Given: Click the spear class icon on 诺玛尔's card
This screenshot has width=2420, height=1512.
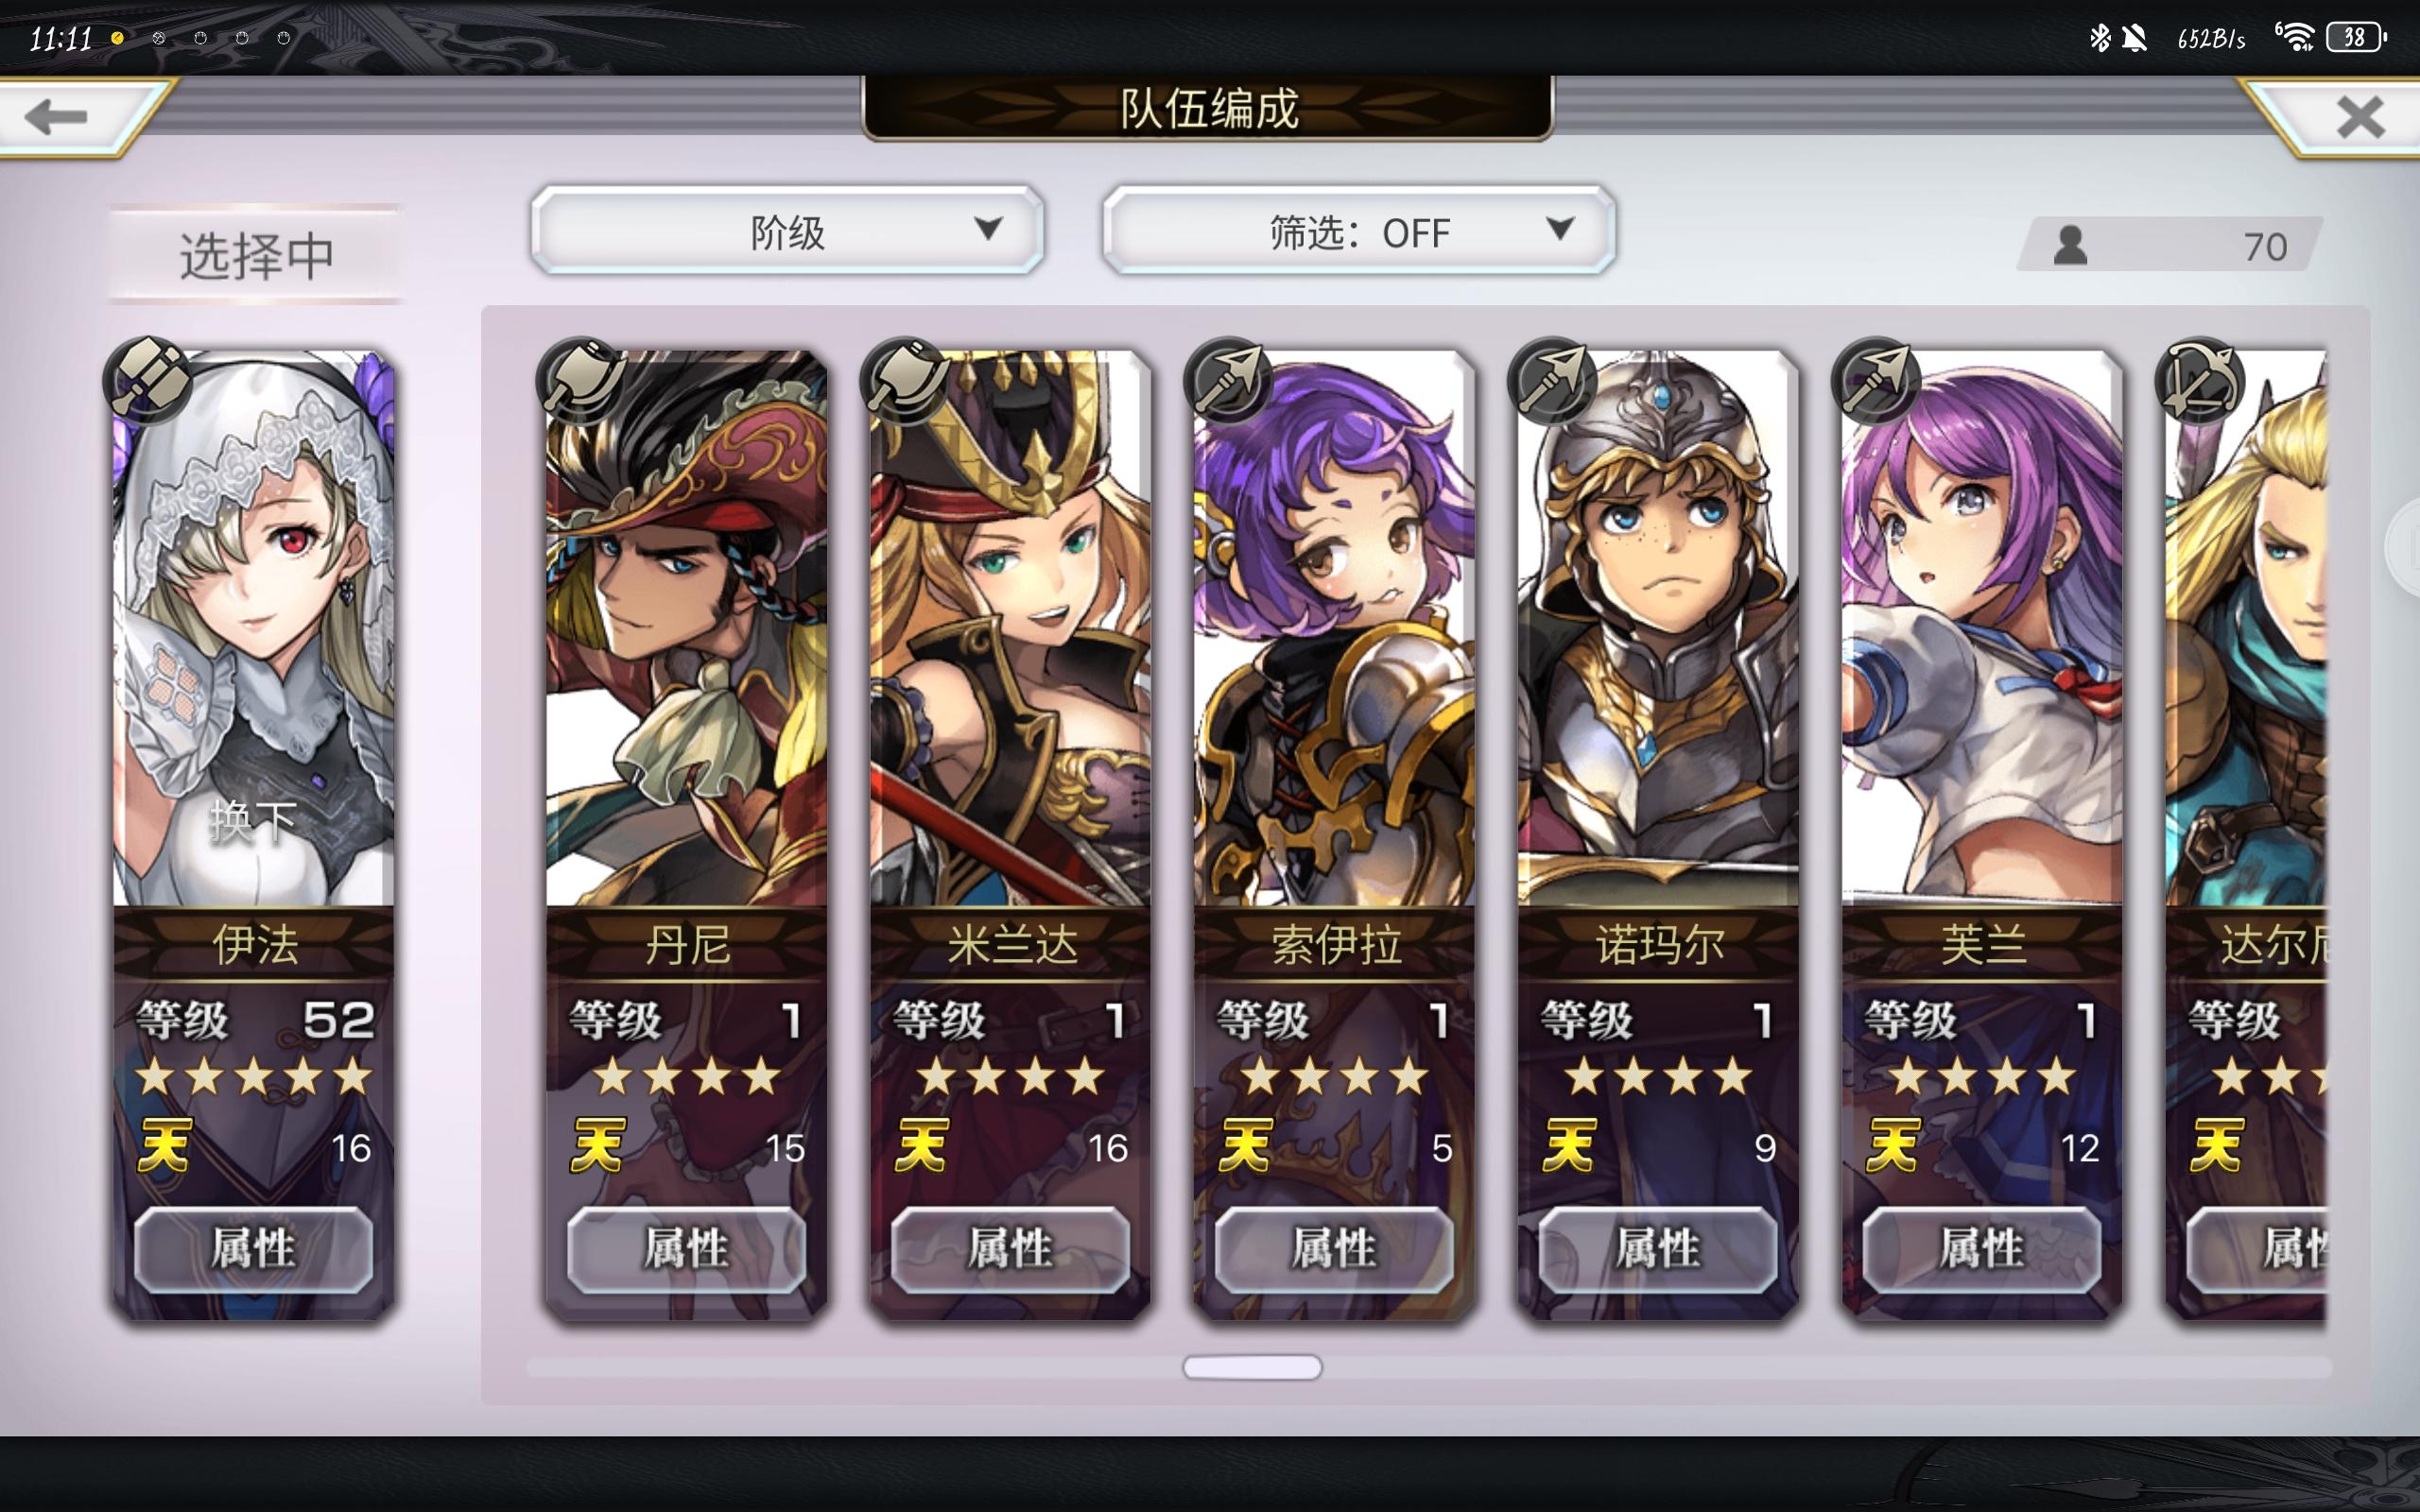Looking at the screenshot, I should (1553, 380).
